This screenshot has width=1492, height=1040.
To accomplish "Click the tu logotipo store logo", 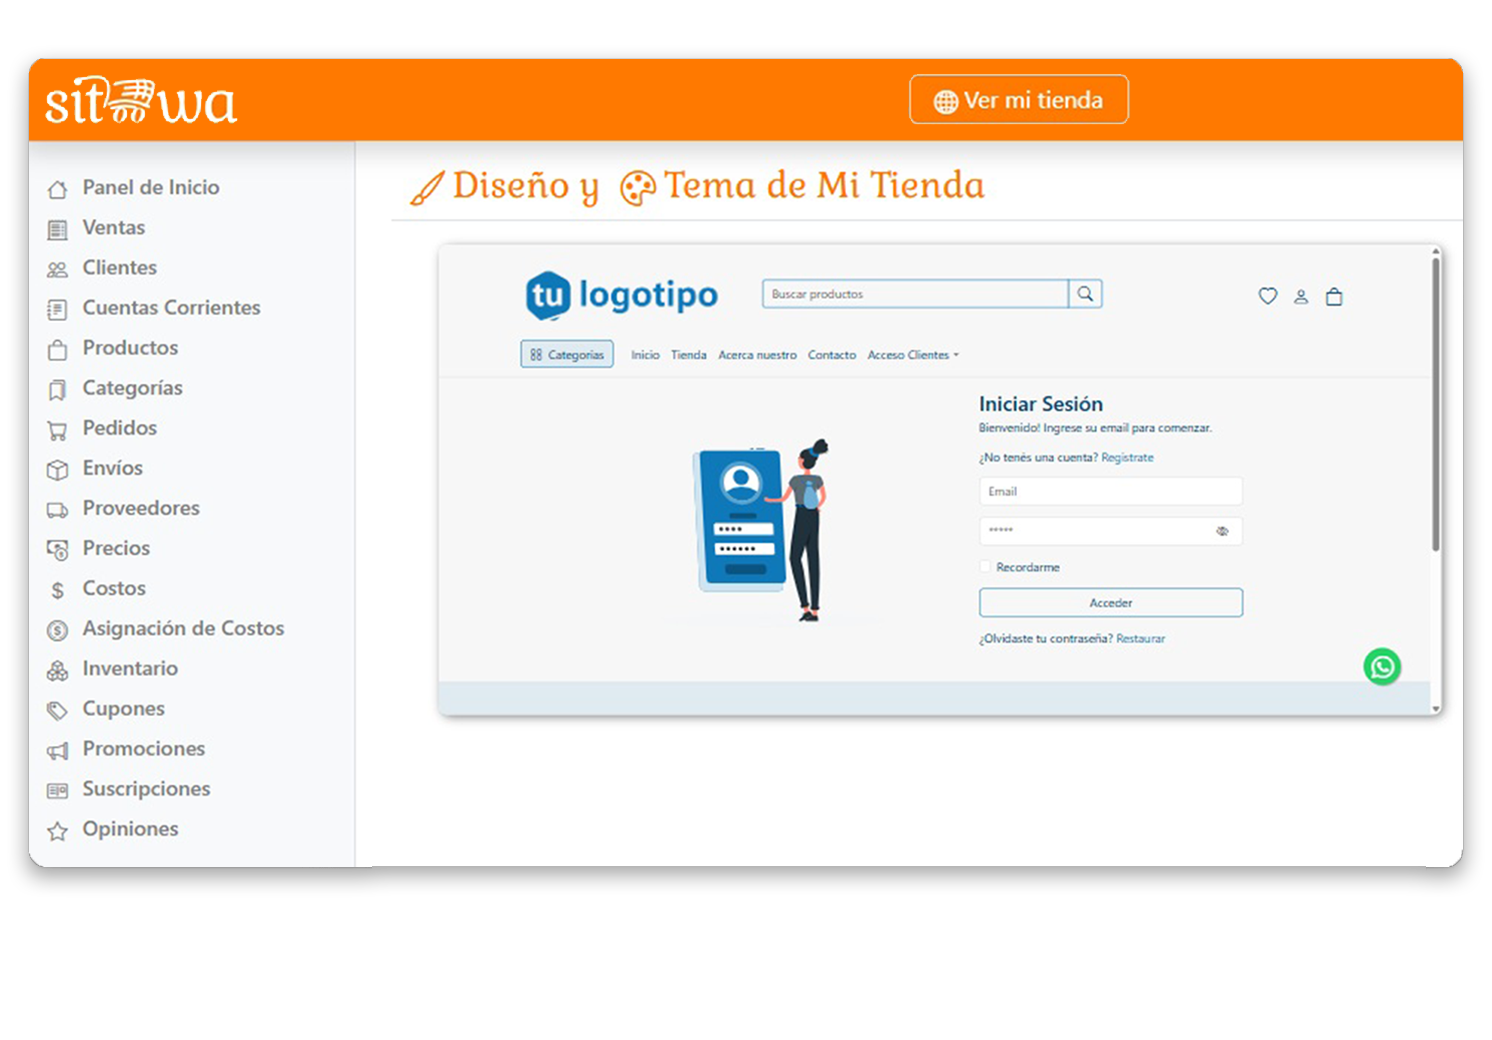I will coord(622,296).
